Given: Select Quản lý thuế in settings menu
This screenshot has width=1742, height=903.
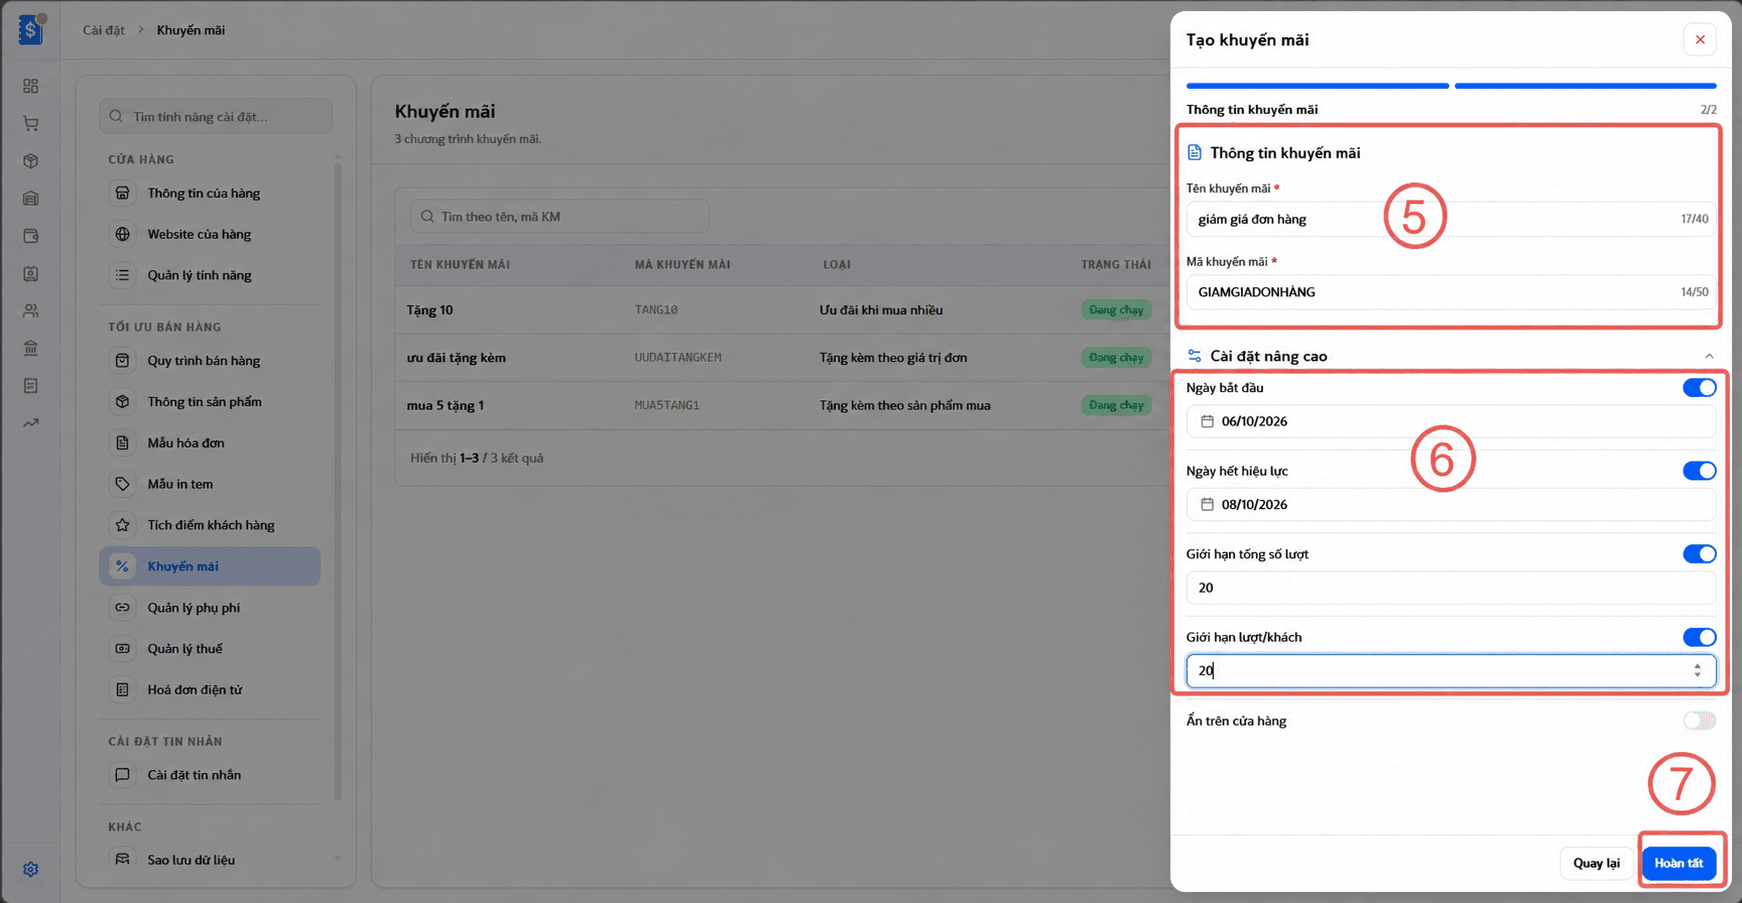Looking at the screenshot, I should [210, 649].
